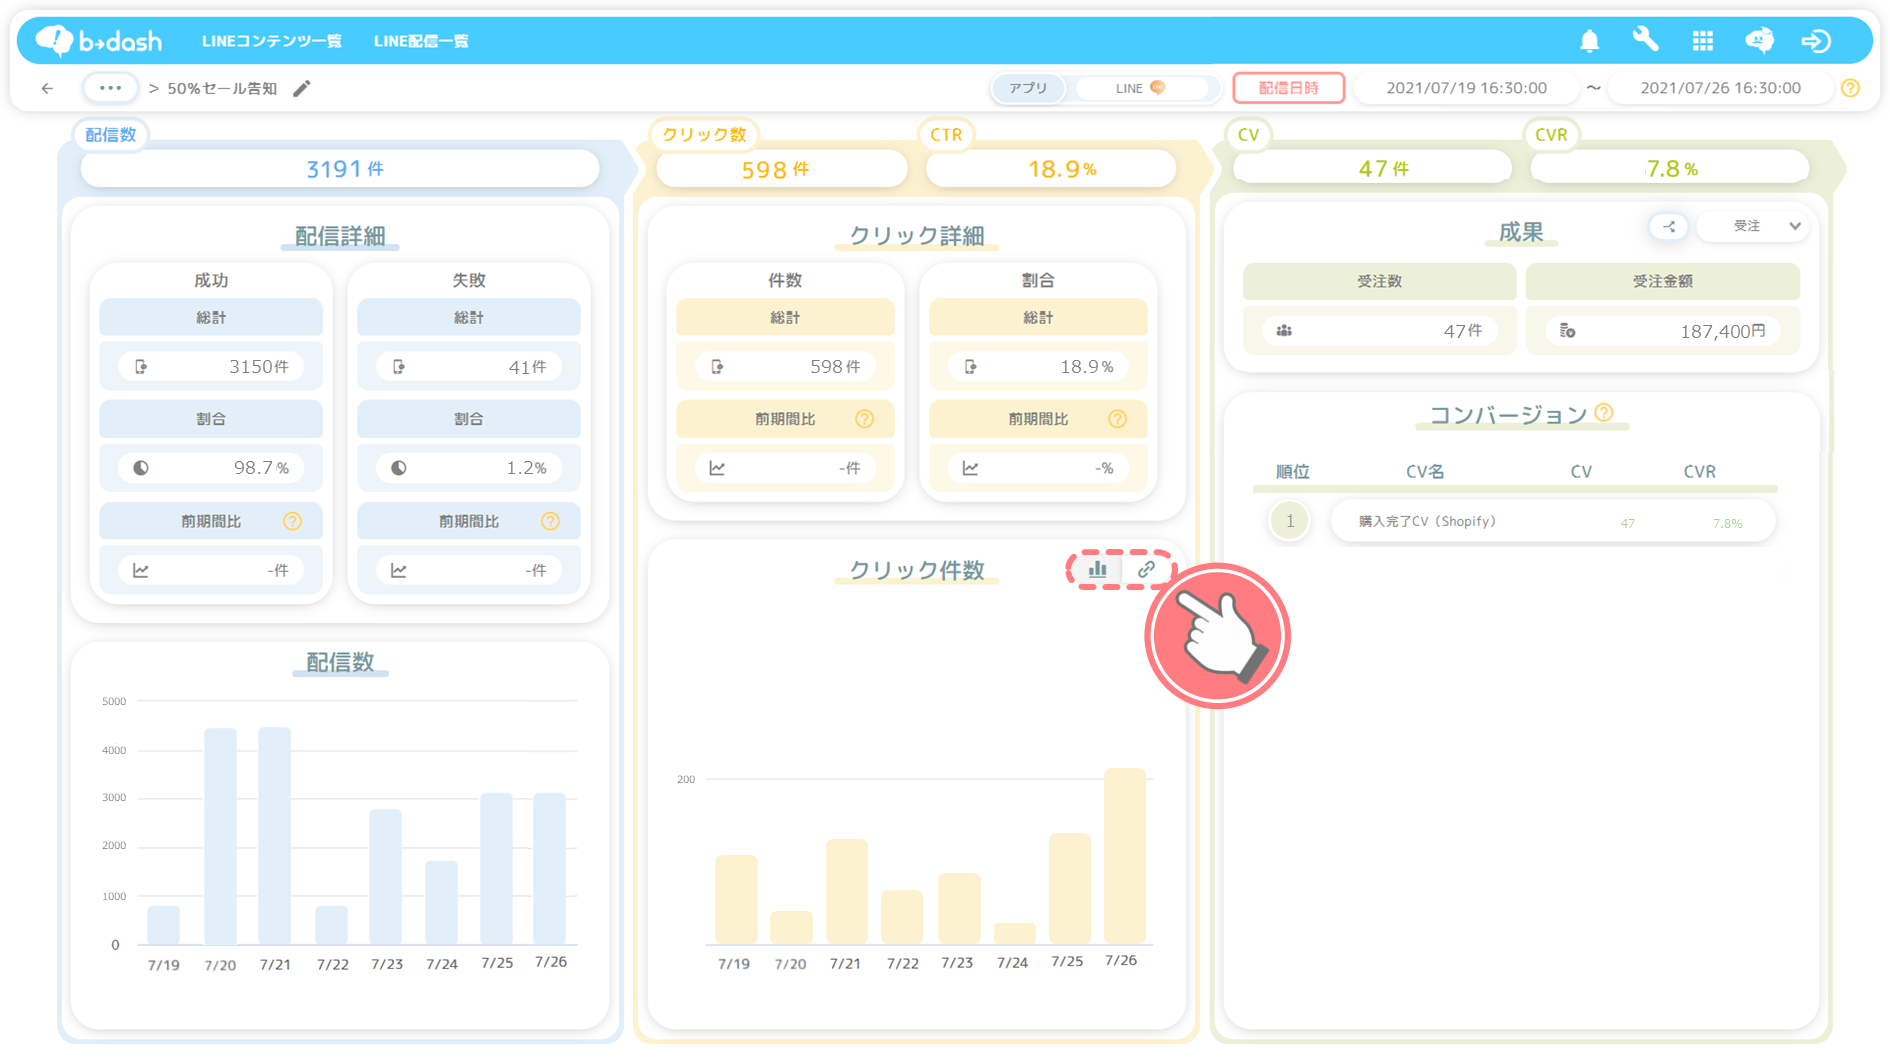
Task: Click the start date field 2021/07/19
Action: [x=1466, y=88]
